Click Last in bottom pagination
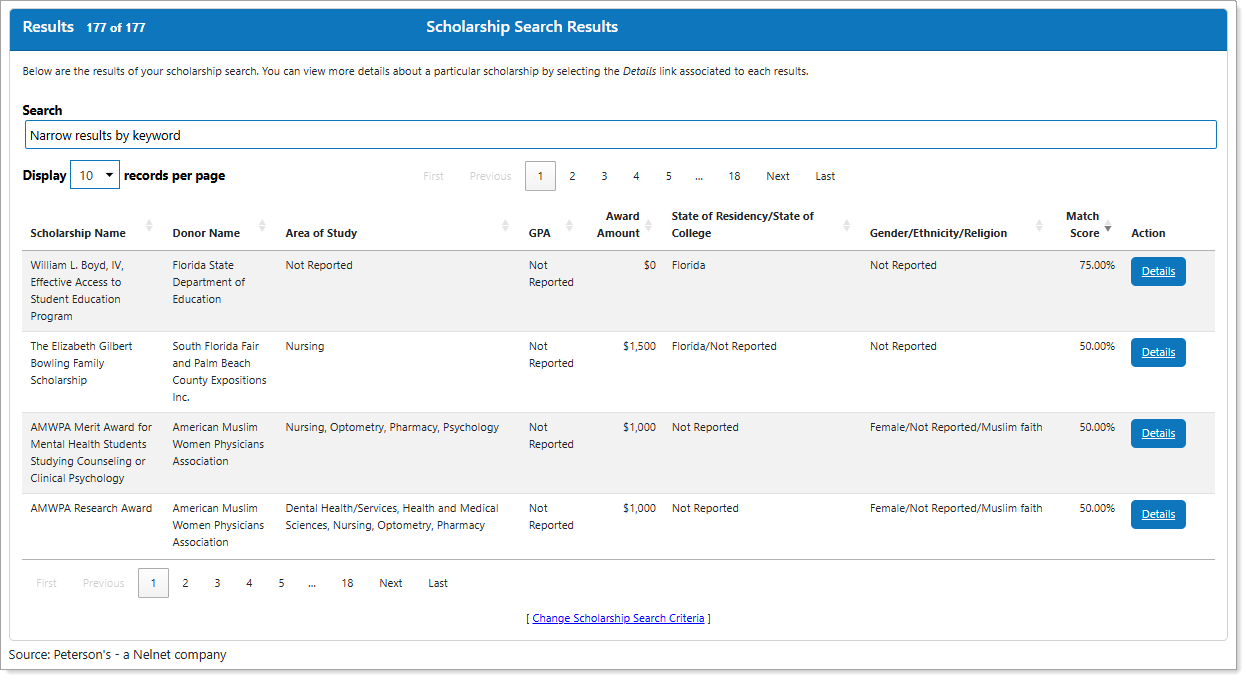The image size is (1247, 680). 437,583
